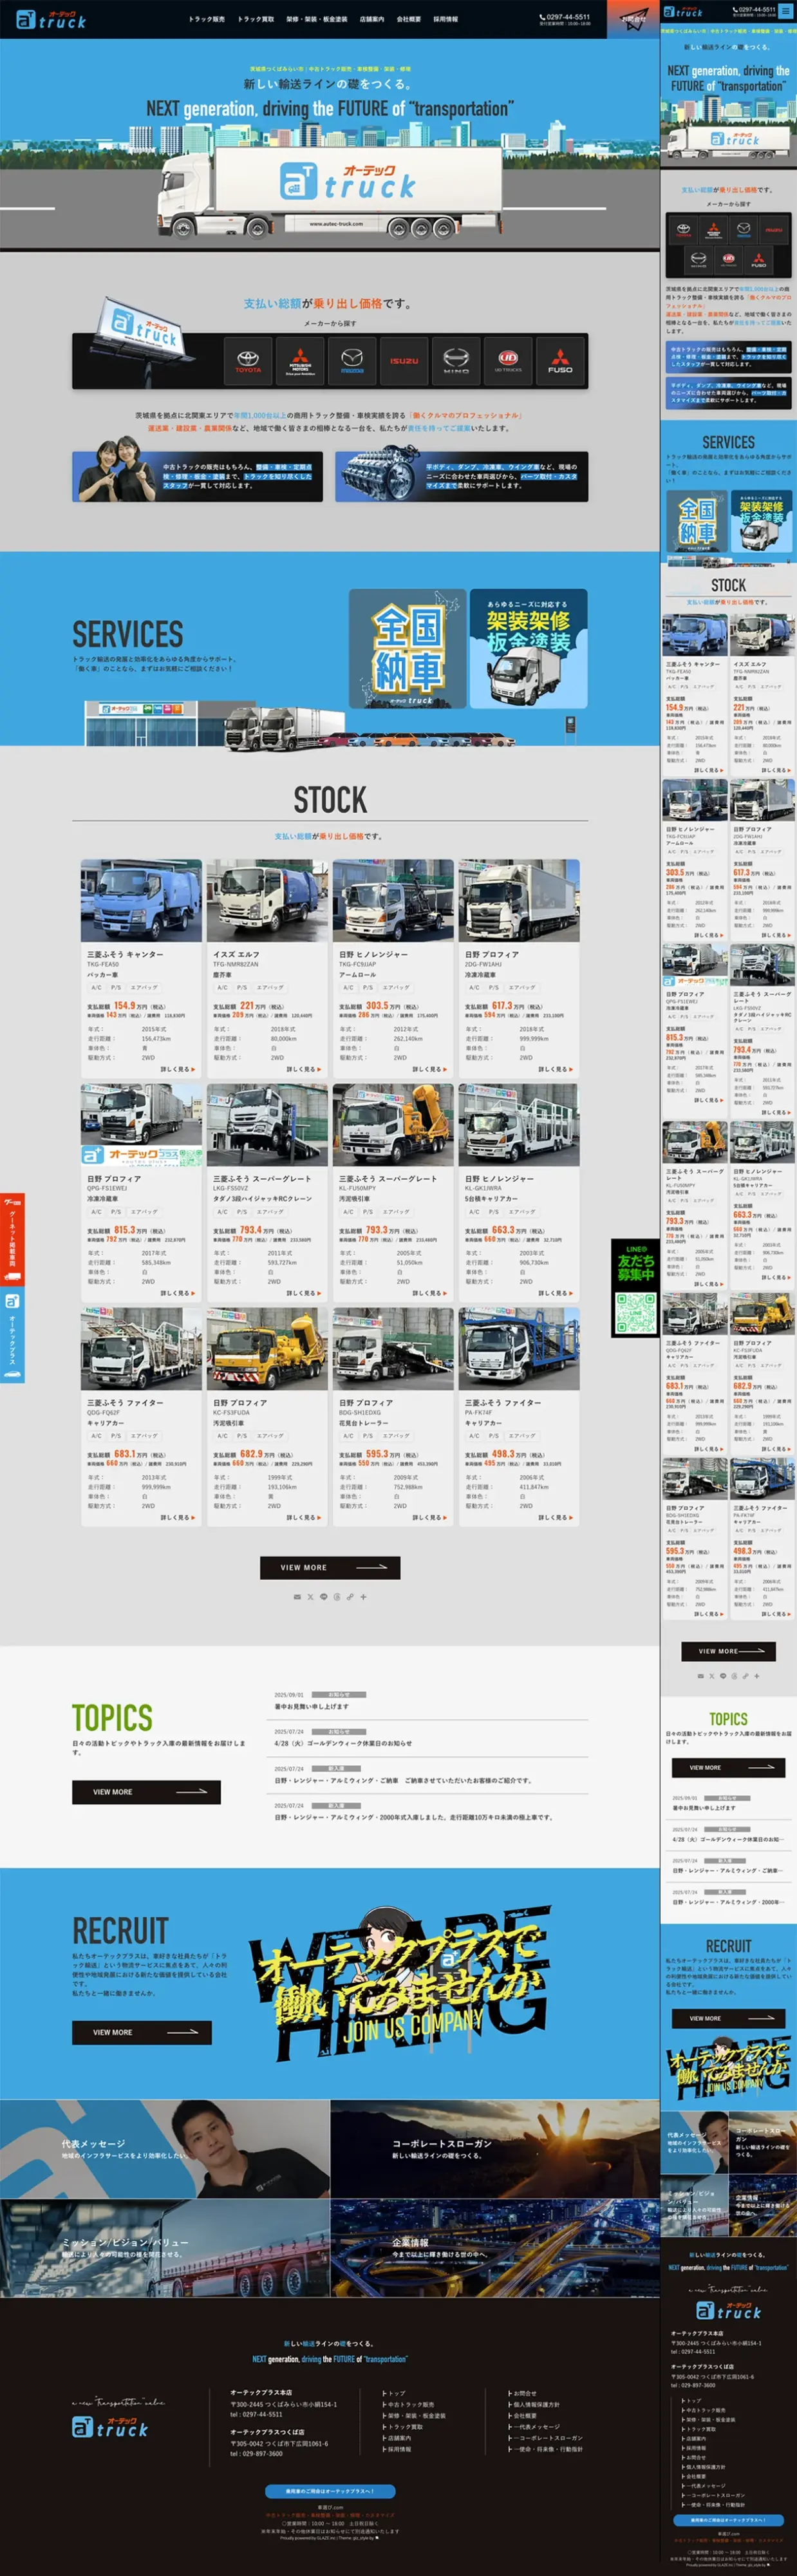
Task: Open the 店舗案内 navigation link
Action: click(372, 19)
